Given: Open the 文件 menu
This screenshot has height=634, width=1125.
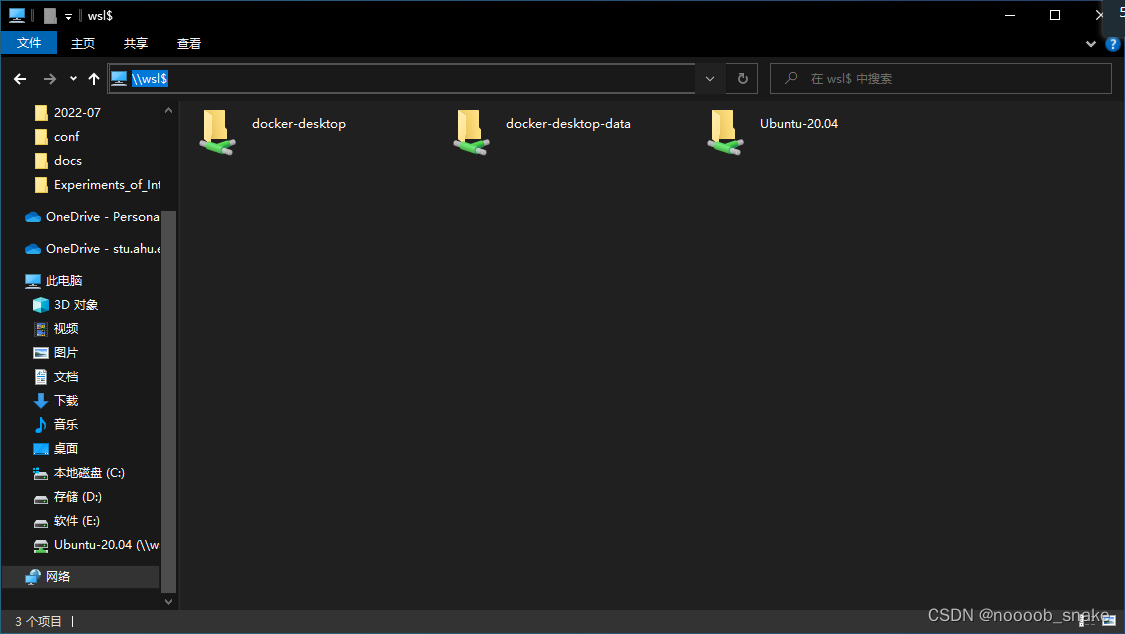Looking at the screenshot, I should (x=29, y=43).
